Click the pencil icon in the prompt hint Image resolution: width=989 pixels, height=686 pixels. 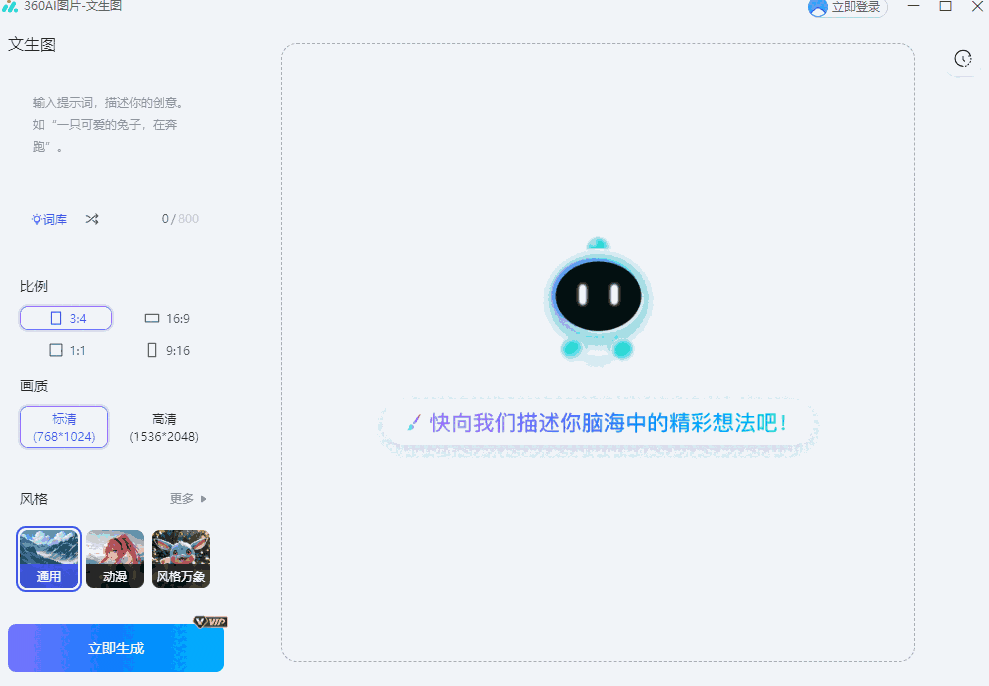pos(416,423)
